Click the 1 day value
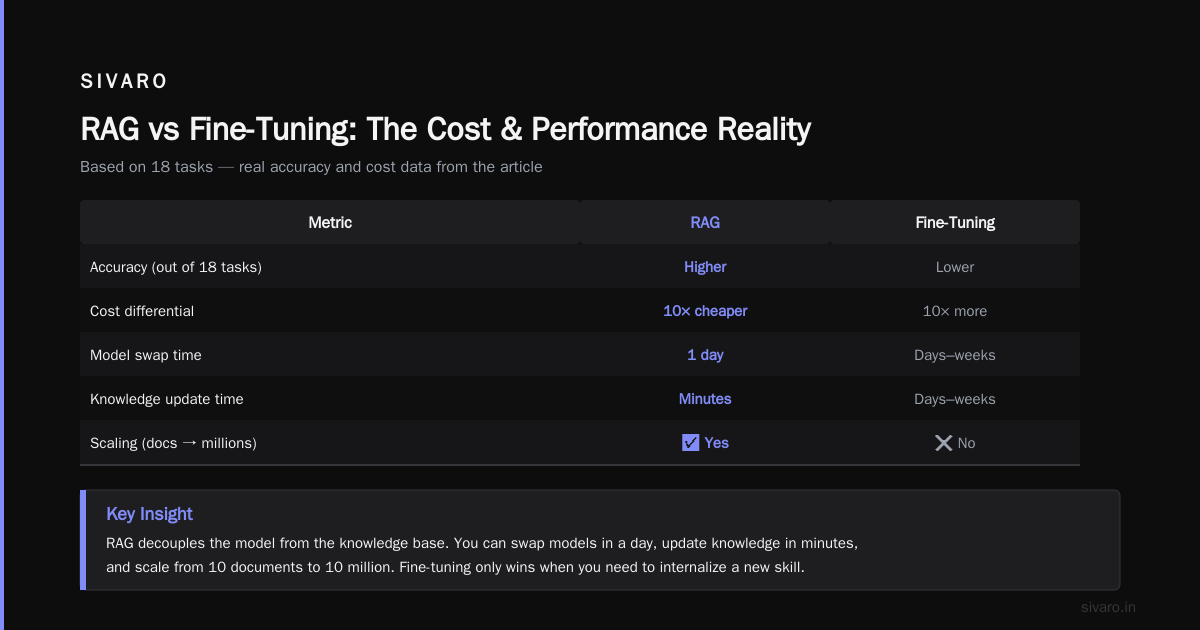 tap(705, 355)
